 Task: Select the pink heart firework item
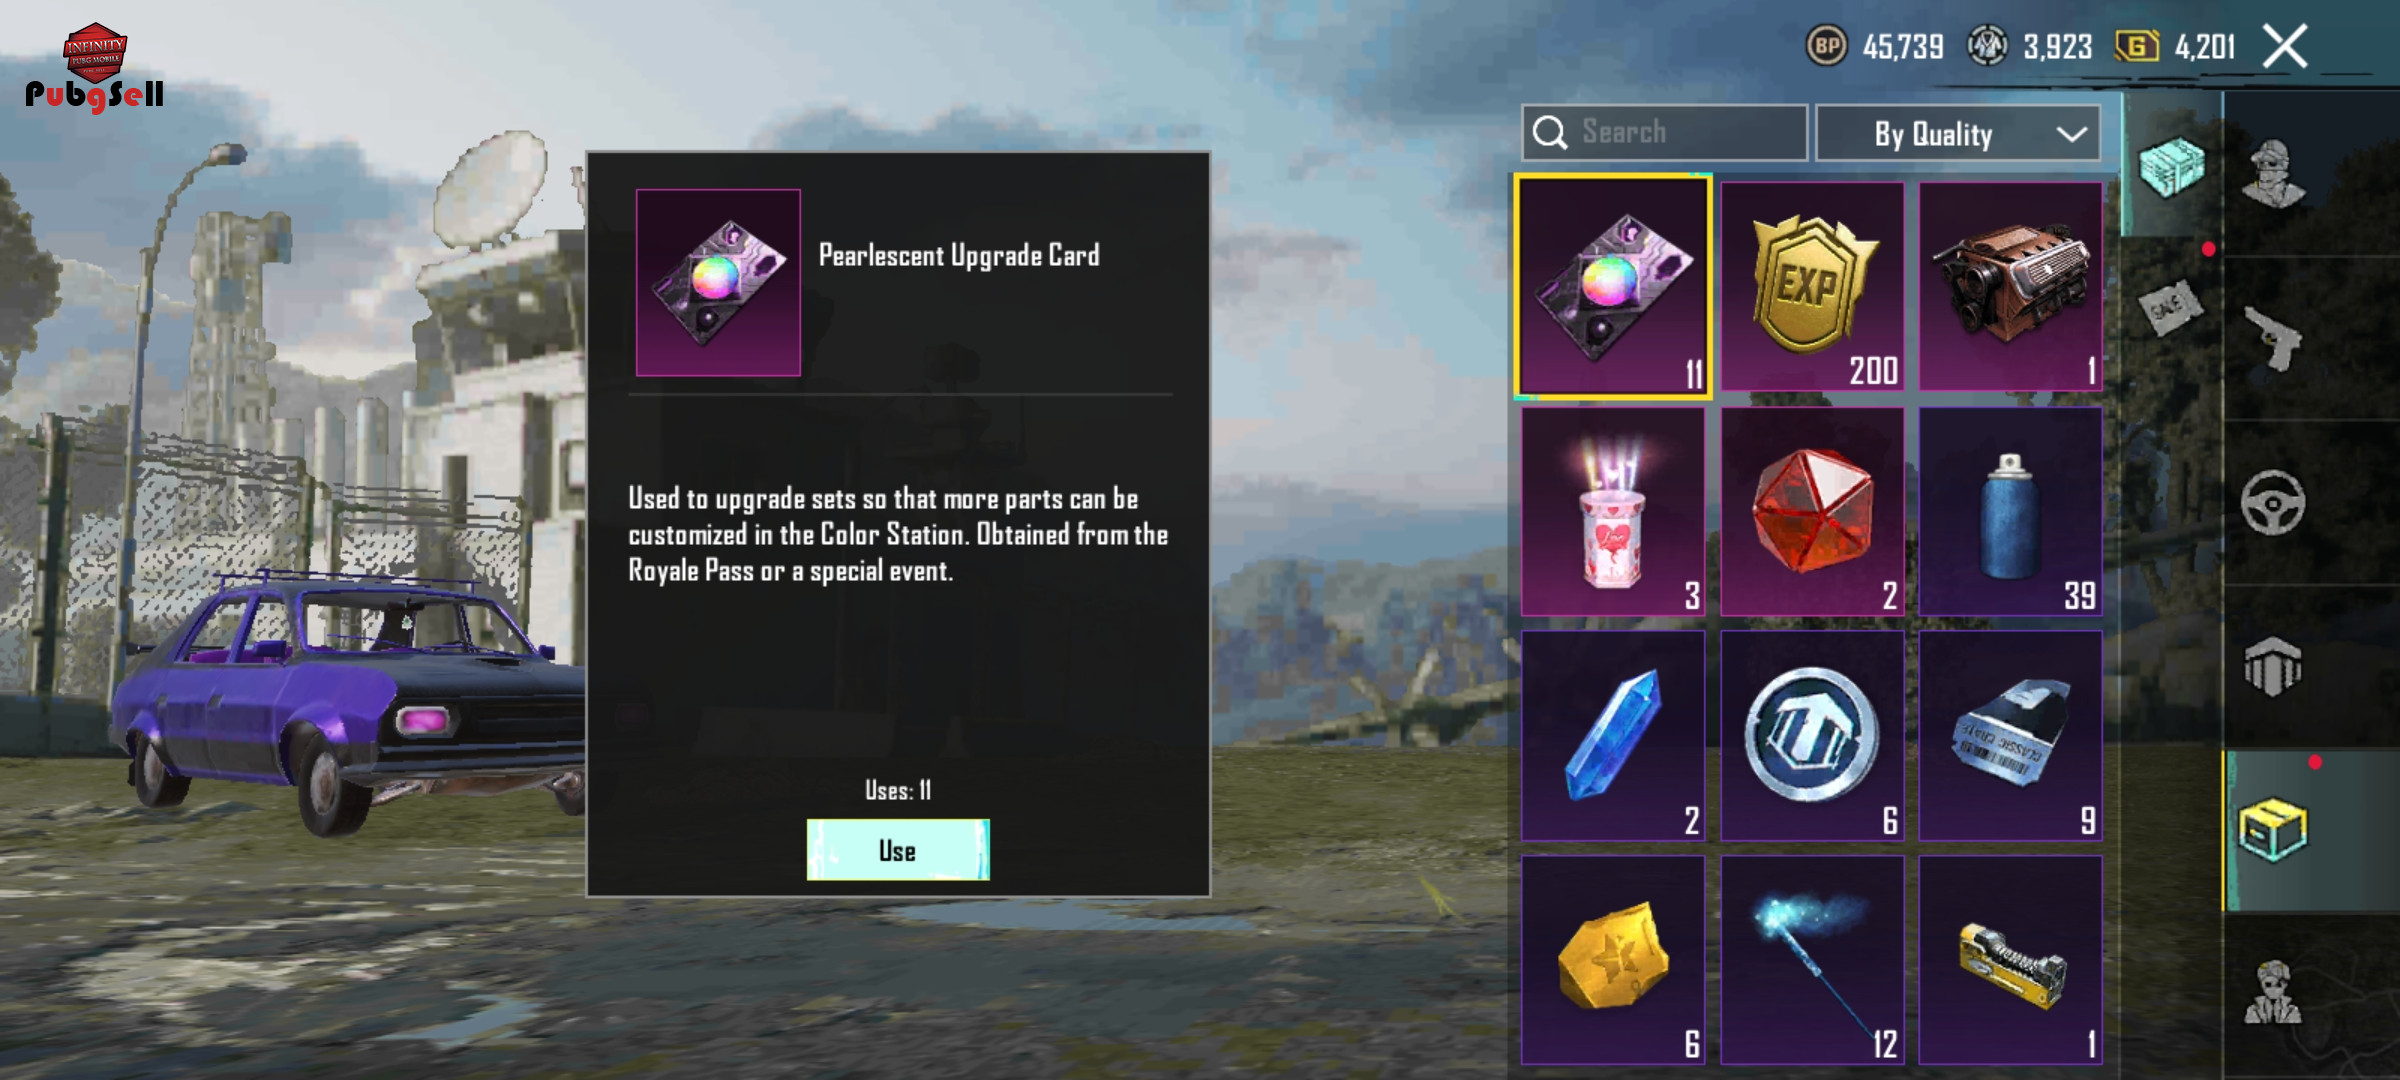(1612, 511)
